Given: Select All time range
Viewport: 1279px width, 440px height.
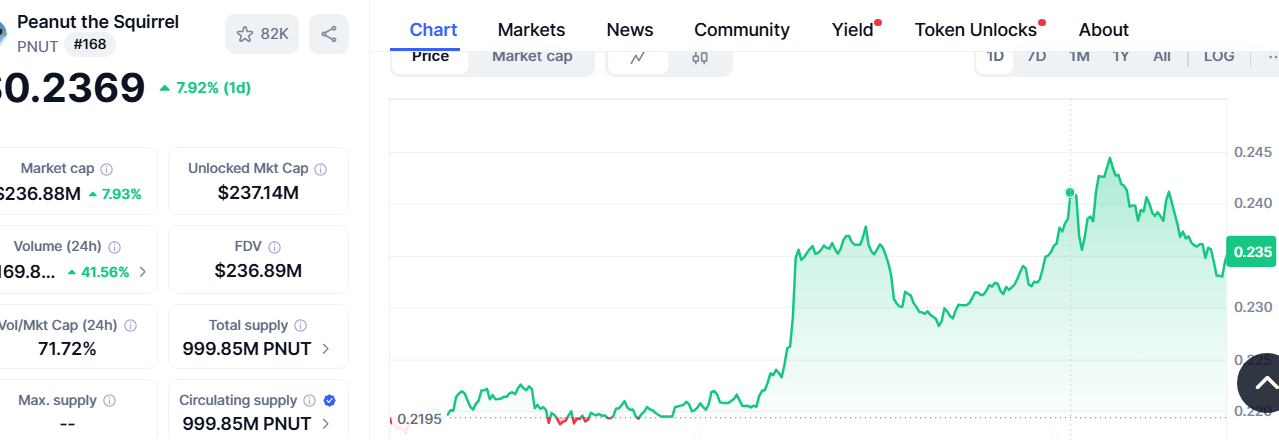Looking at the screenshot, I should pyautogui.click(x=1161, y=56).
